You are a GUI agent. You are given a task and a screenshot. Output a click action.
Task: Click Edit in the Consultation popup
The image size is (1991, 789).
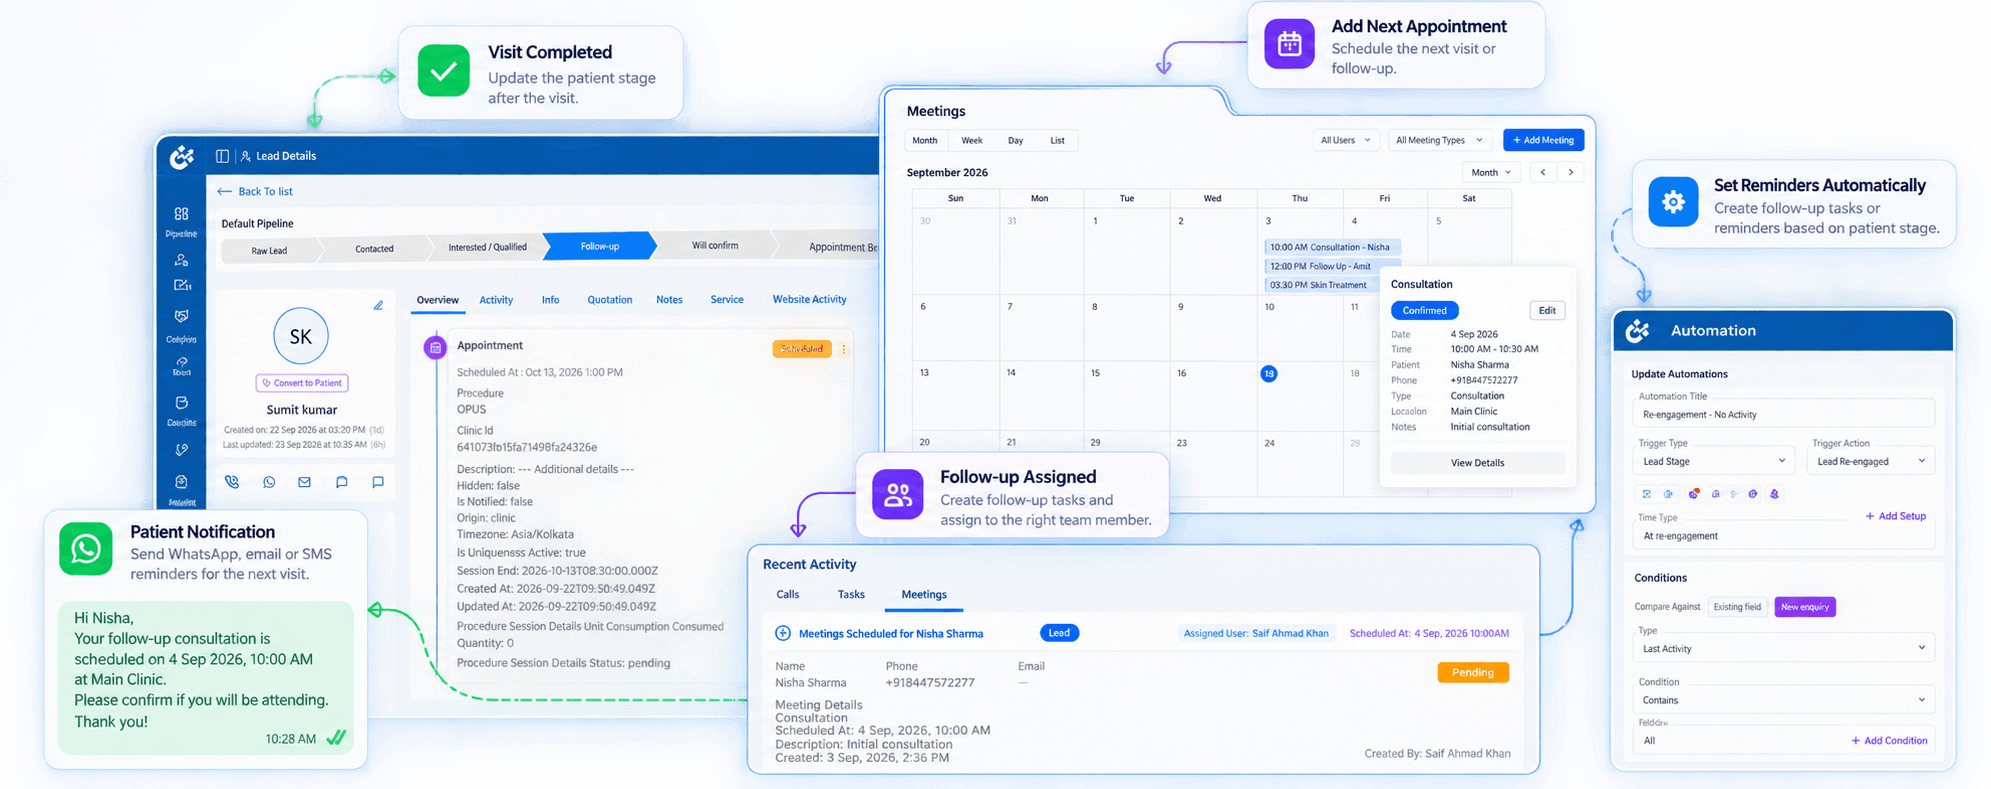point(1547,311)
